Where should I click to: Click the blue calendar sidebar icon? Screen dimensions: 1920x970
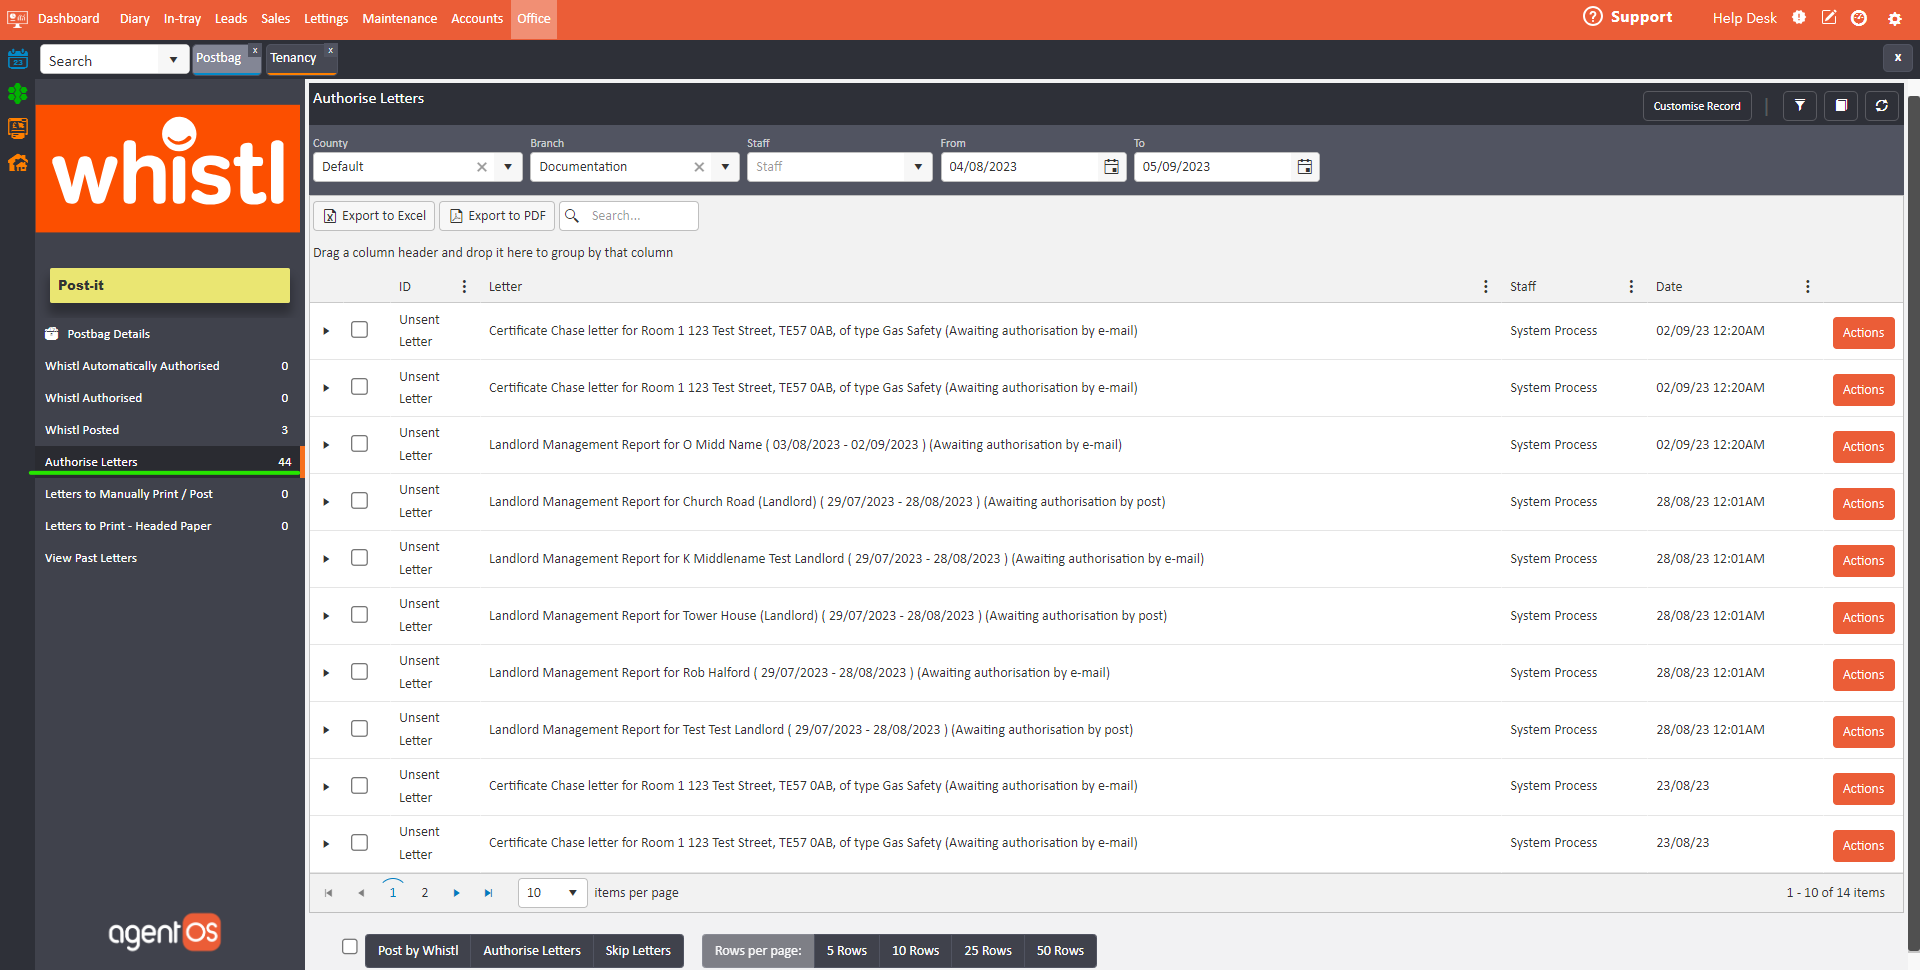[x=18, y=59]
